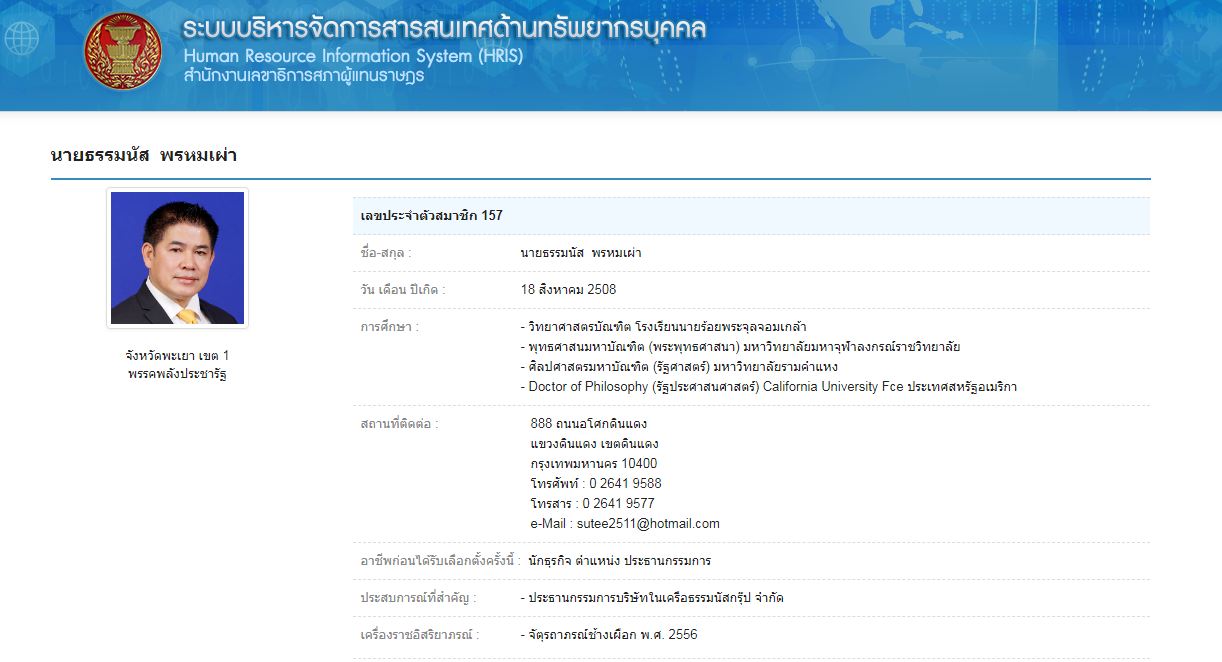
Task: Click the การศึกษา field label
Action: coord(389,327)
